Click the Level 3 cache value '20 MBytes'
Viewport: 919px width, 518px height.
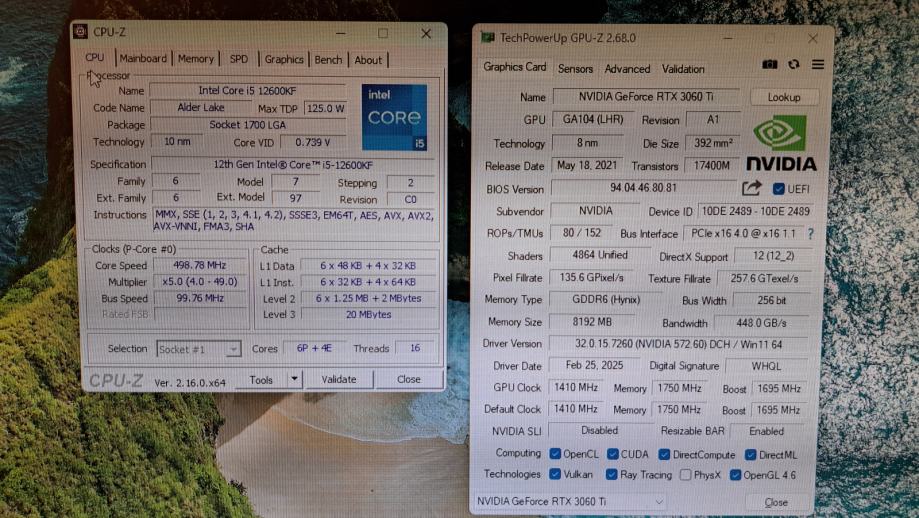pos(368,314)
